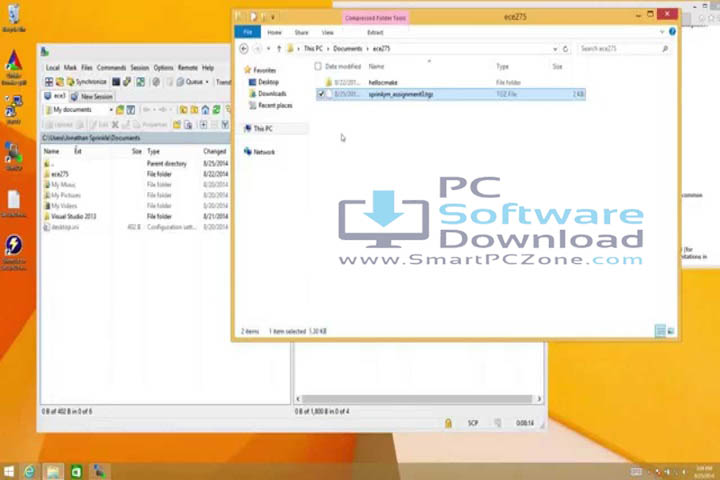Open the Help menu in WinSCP
This screenshot has height=480, width=720.
(208, 68)
